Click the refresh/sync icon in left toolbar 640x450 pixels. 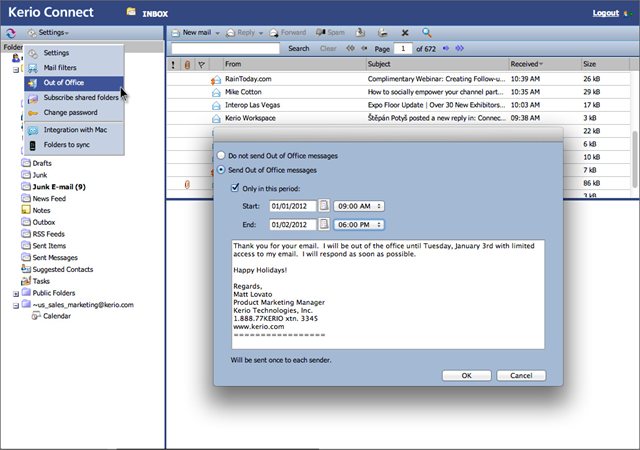[11, 33]
